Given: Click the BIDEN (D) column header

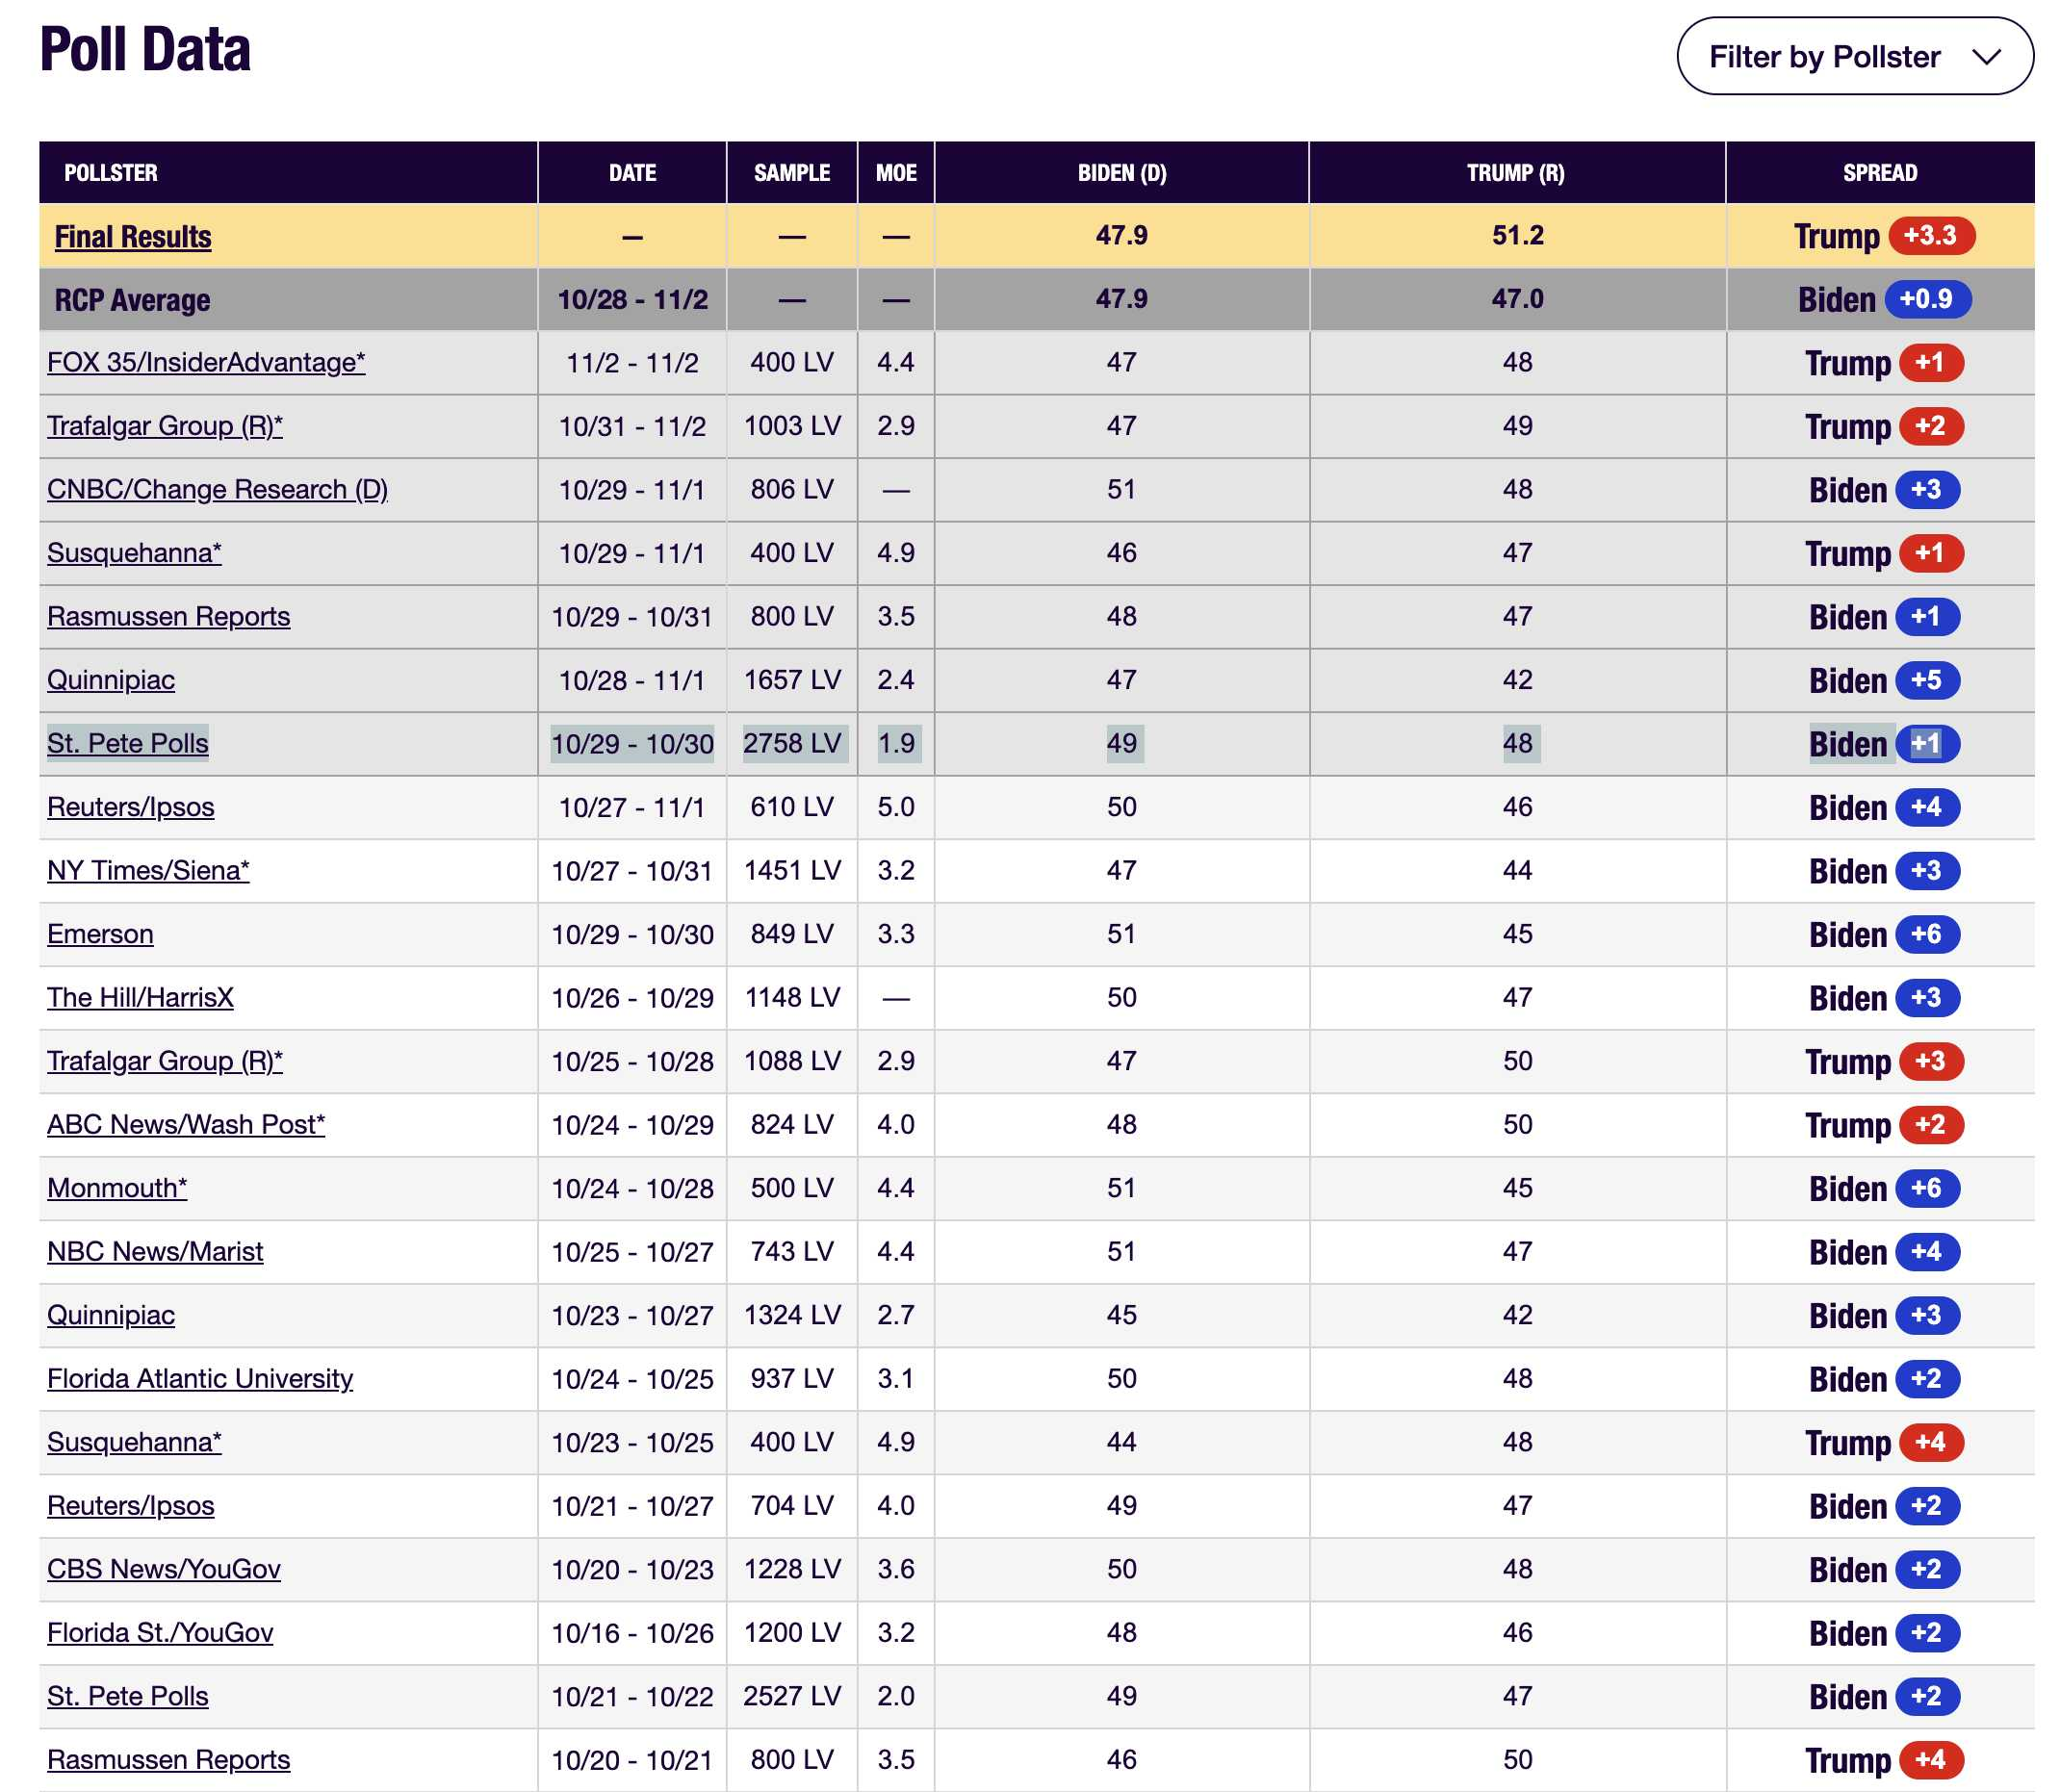Looking at the screenshot, I should pos(1122,173).
